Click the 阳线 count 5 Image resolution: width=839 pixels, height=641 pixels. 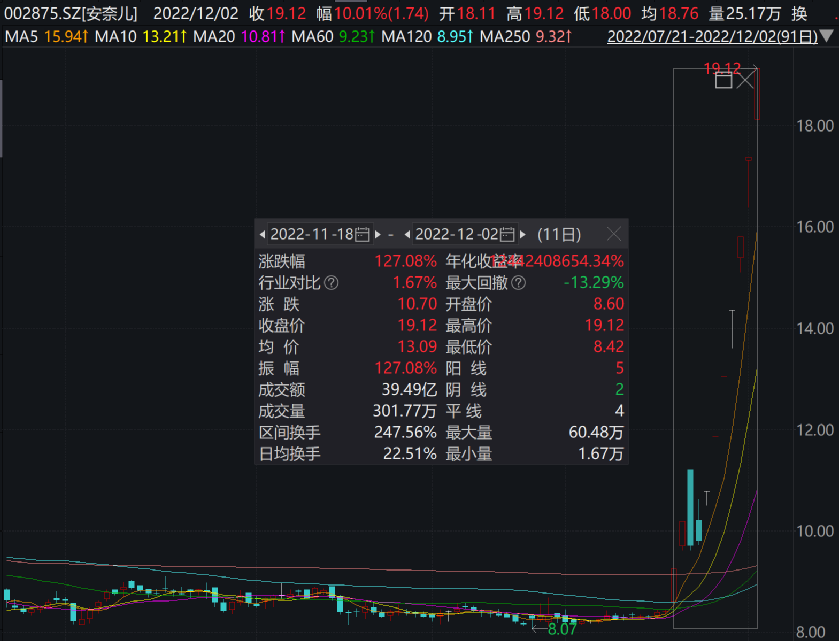click(620, 368)
